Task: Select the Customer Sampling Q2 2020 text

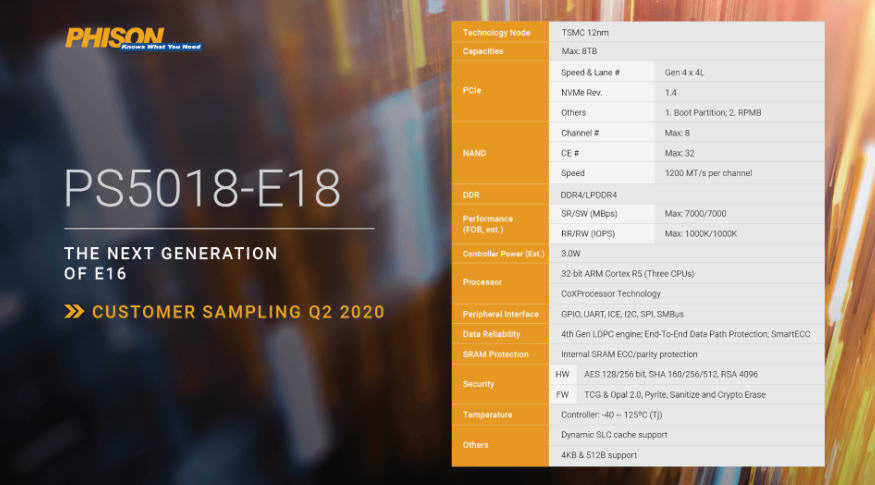Action: click(238, 311)
